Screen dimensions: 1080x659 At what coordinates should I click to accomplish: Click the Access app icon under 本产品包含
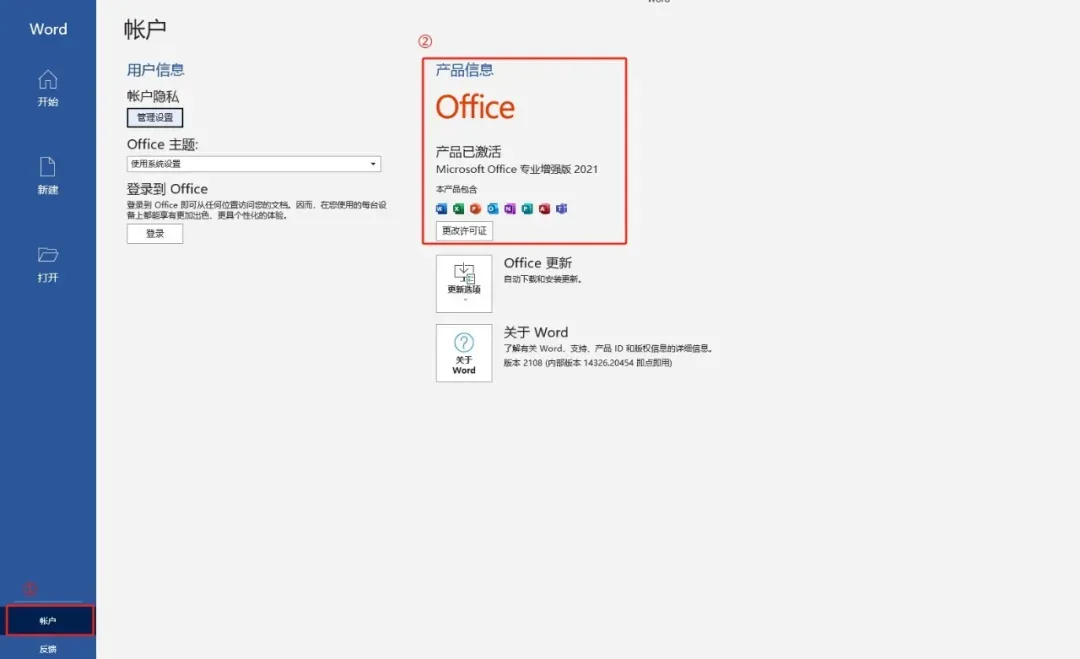pyautogui.click(x=545, y=209)
